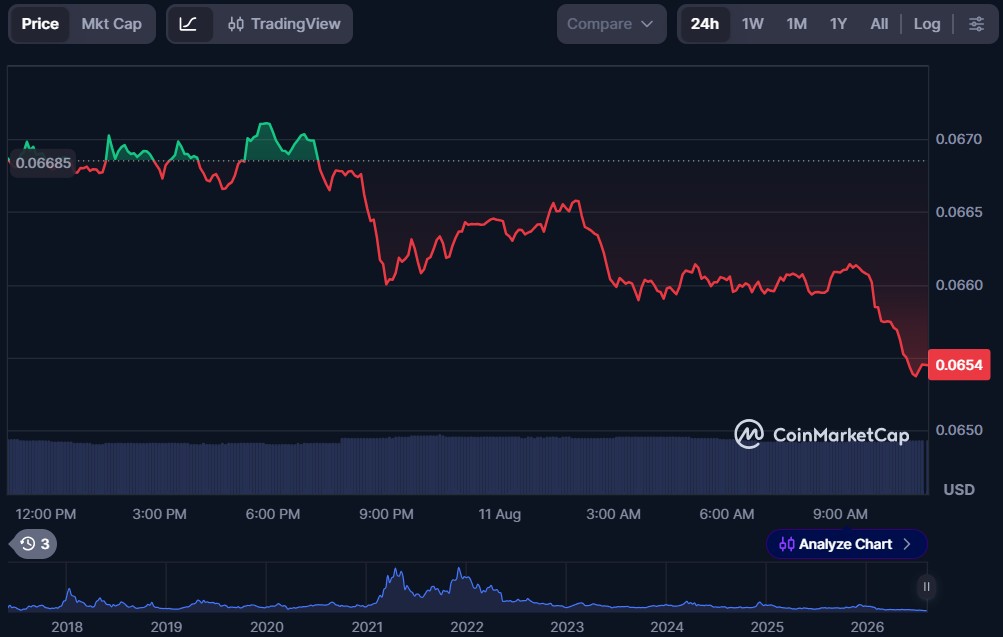The height and width of the screenshot is (637, 1003).
Task: Click 2019 on the history timeline
Action: [166, 627]
